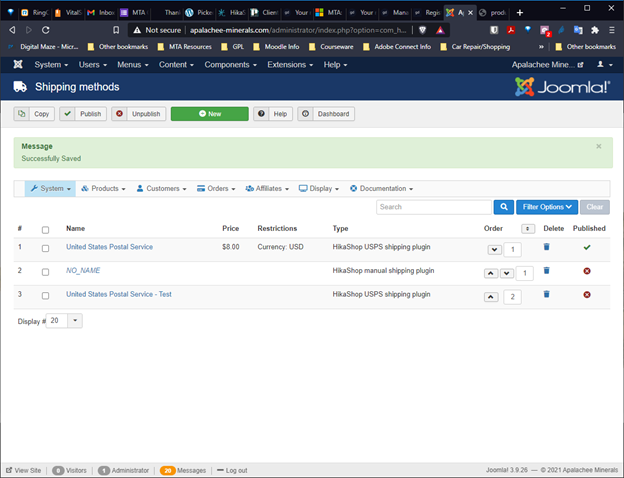Image resolution: width=624 pixels, height=478 pixels.
Task: Open the Content admin menu
Action: pyautogui.click(x=176, y=64)
